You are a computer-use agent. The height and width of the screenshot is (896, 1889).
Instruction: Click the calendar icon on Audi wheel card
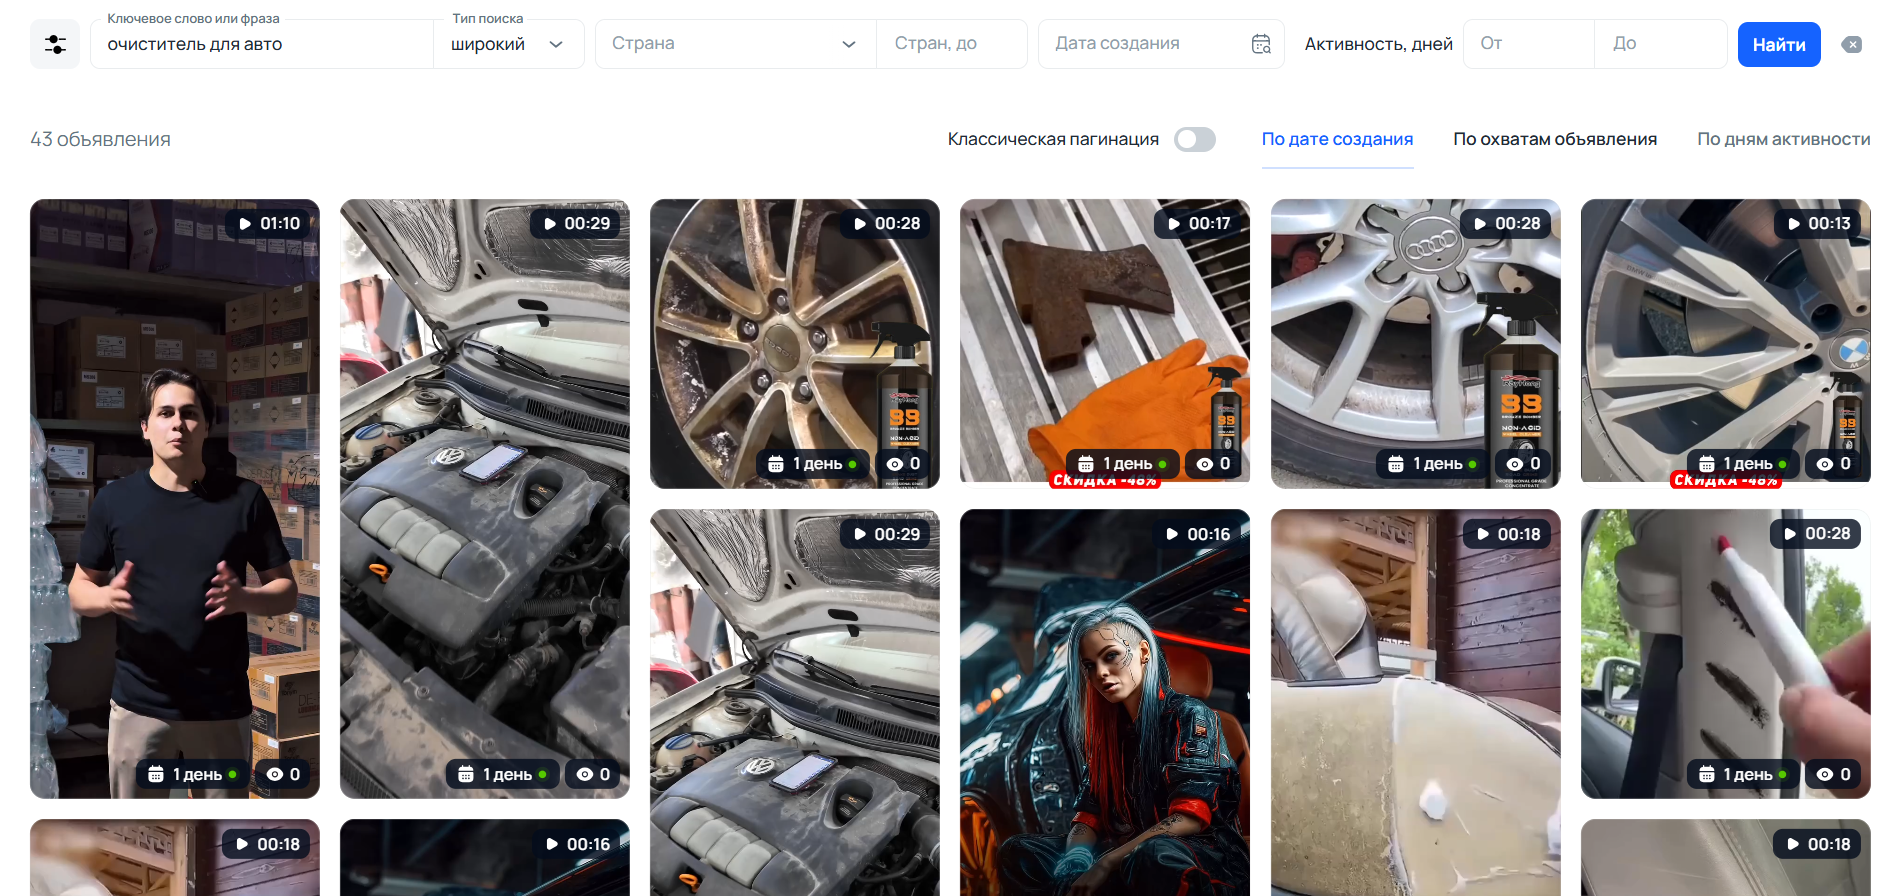(x=1396, y=464)
